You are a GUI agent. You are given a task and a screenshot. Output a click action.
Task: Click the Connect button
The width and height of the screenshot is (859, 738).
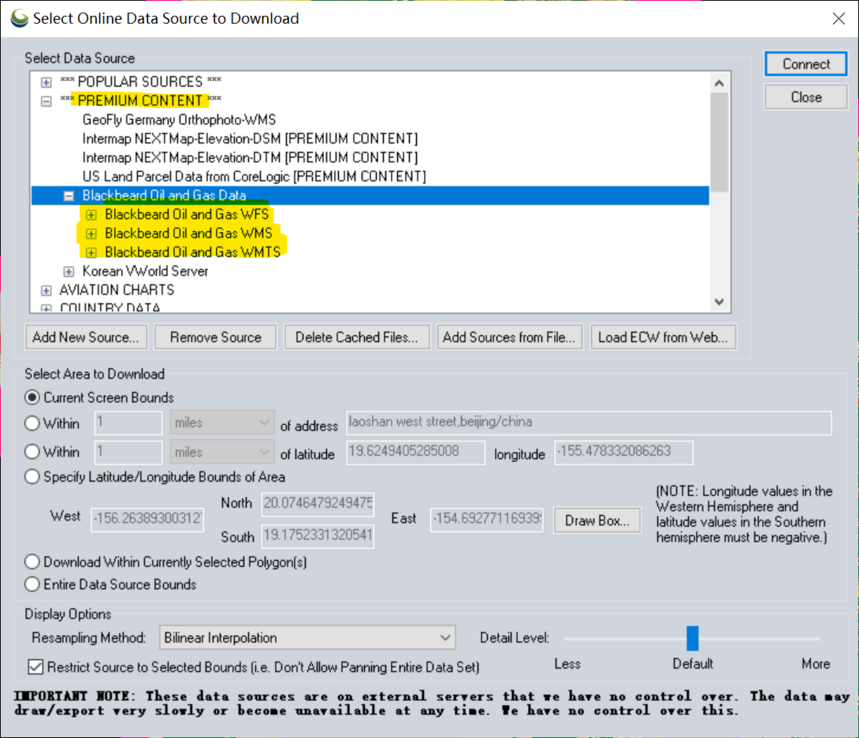tap(806, 64)
